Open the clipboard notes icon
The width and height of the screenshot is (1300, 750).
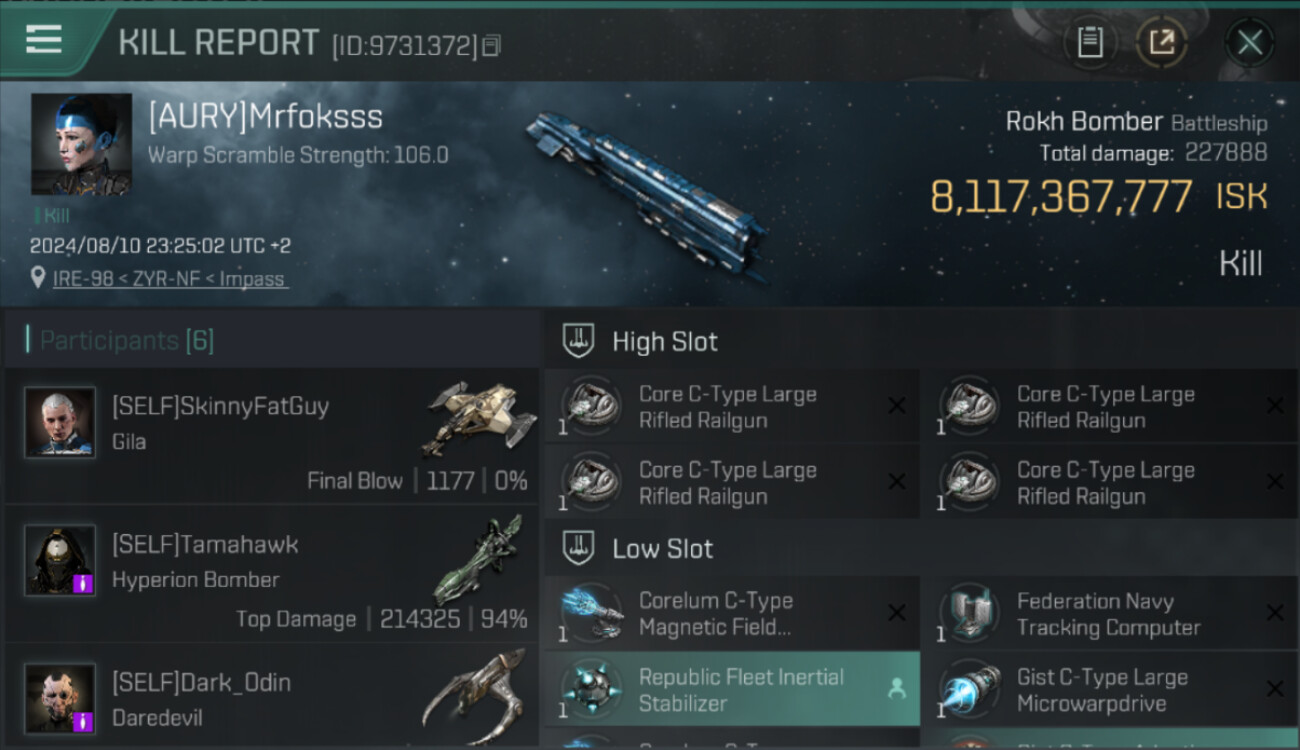coord(1090,42)
